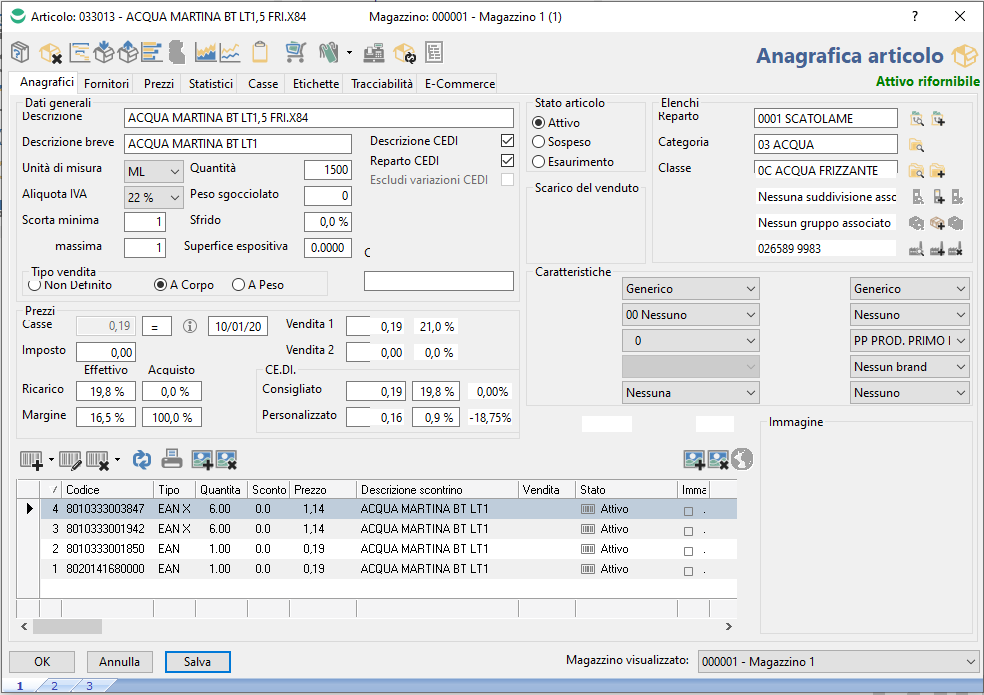Click the clipboard icon in top toolbar

[x=261, y=52]
